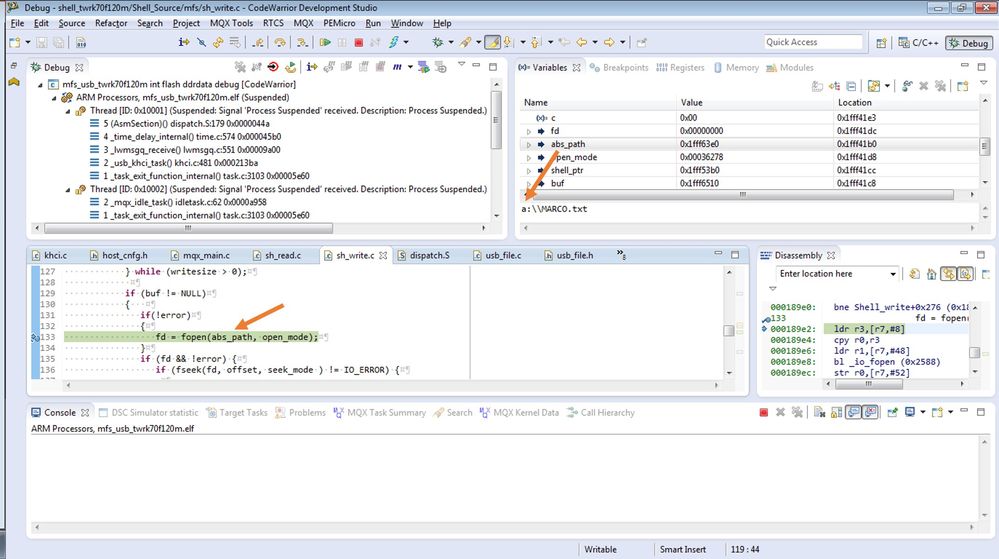Click the red Terminate icon in Console view
The width and height of the screenshot is (999, 559).
click(x=764, y=412)
